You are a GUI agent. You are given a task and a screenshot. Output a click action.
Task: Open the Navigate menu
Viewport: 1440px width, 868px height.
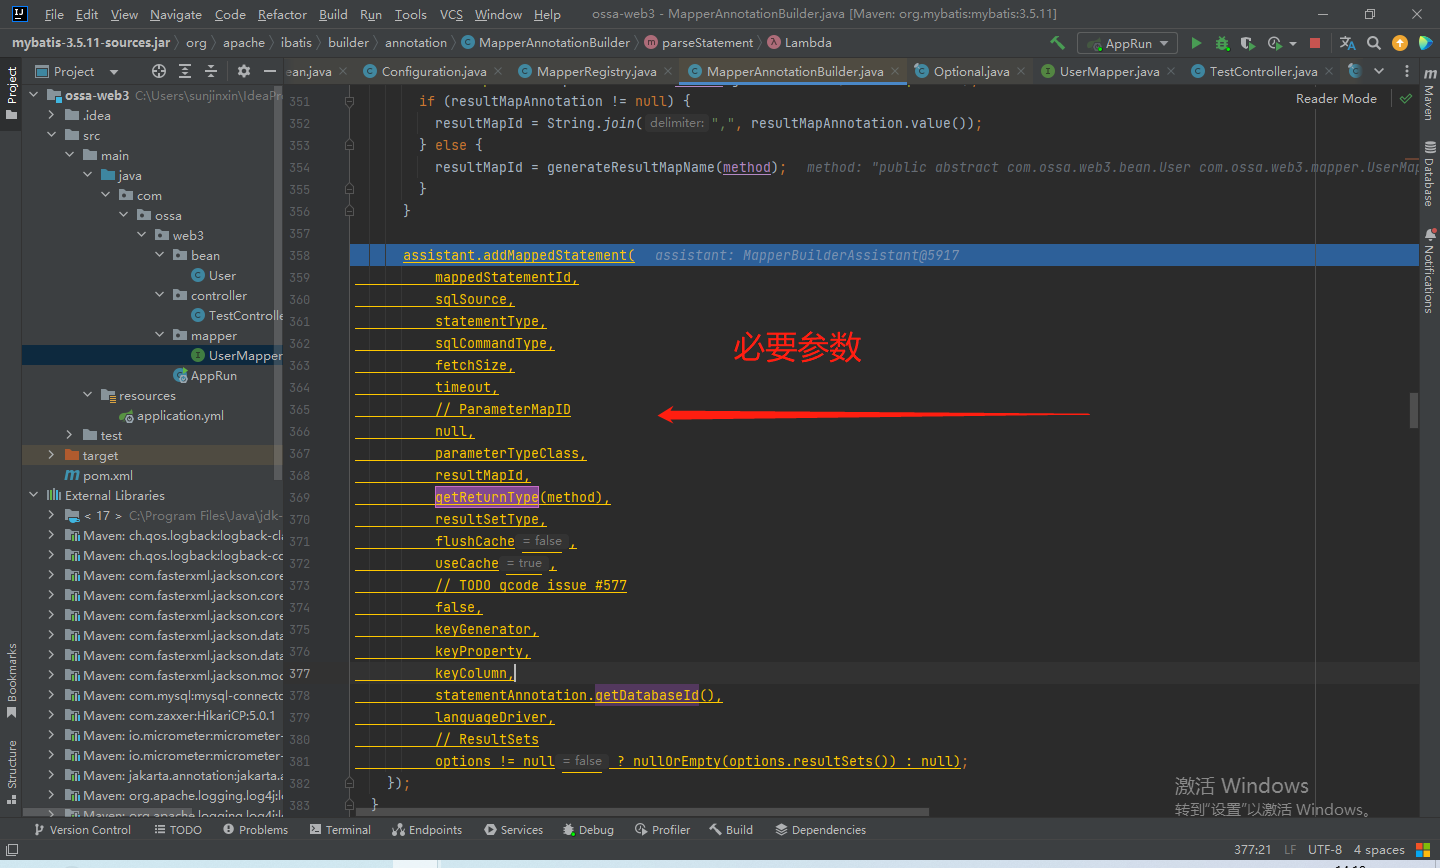pos(175,14)
